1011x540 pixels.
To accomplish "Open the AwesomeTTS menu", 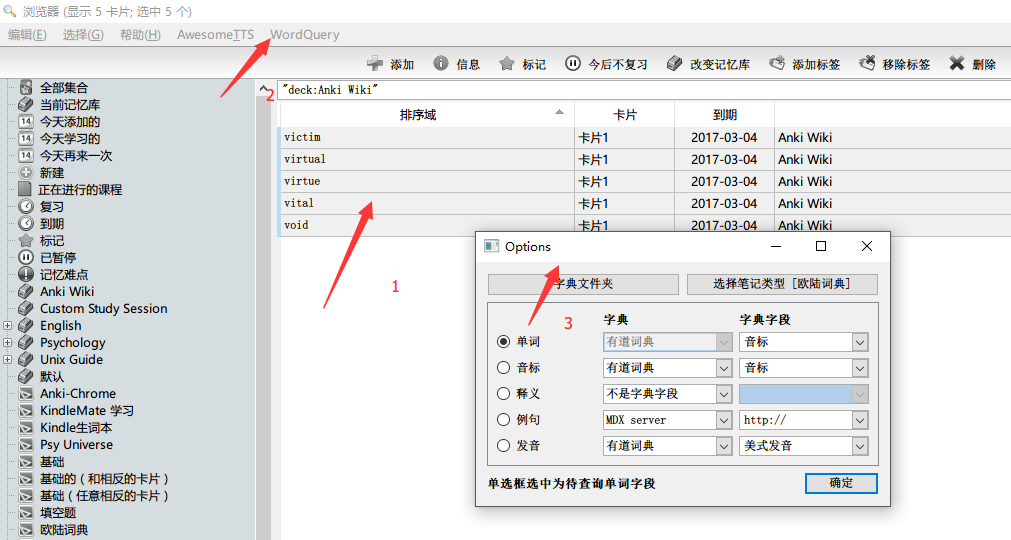I will [x=215, y=35].
